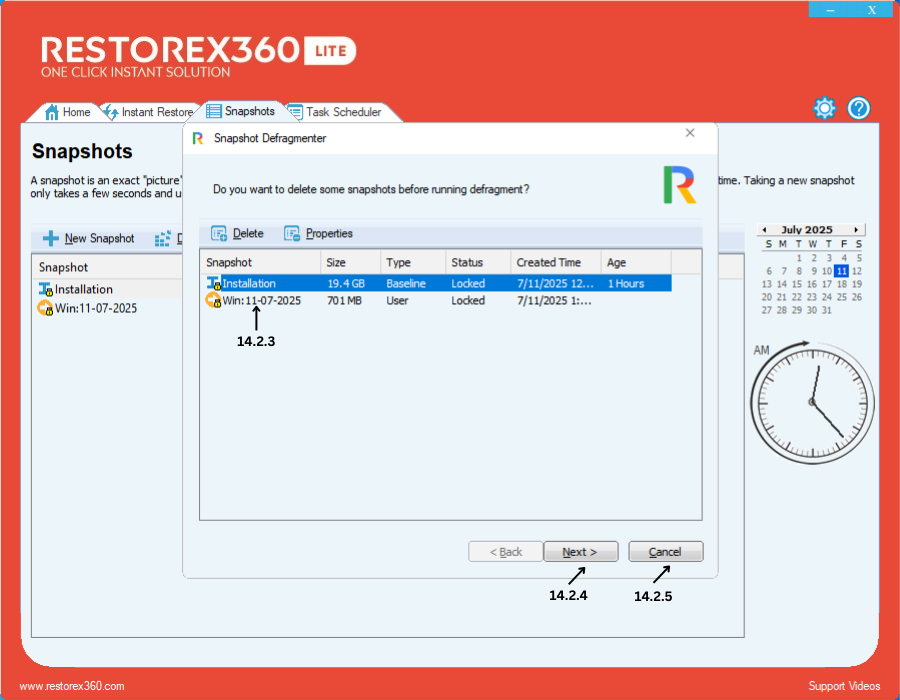Go to next month in calendar
Screen dimensions: 900x700
[x=856, y=230]
